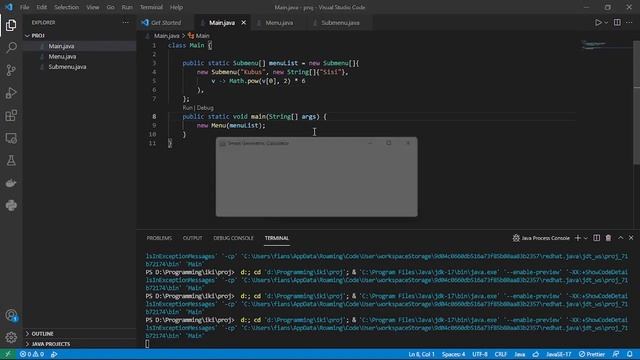Split the terminal
Screen dimensions: 640x360
click(596, 238)
